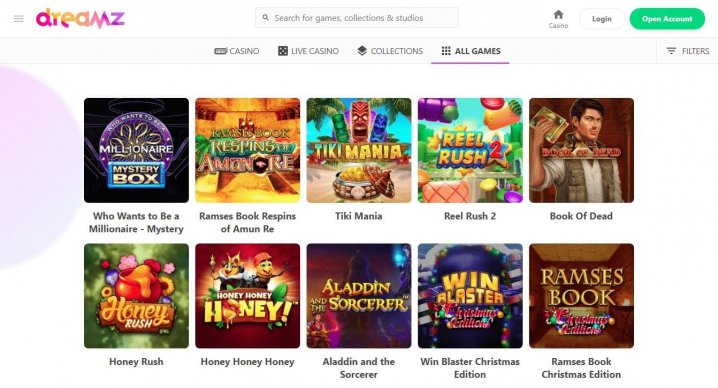718x388 pixels.
Task: Click 'Ramses Book Christmas Edition' title text
Action: click(x=581, y=368)
